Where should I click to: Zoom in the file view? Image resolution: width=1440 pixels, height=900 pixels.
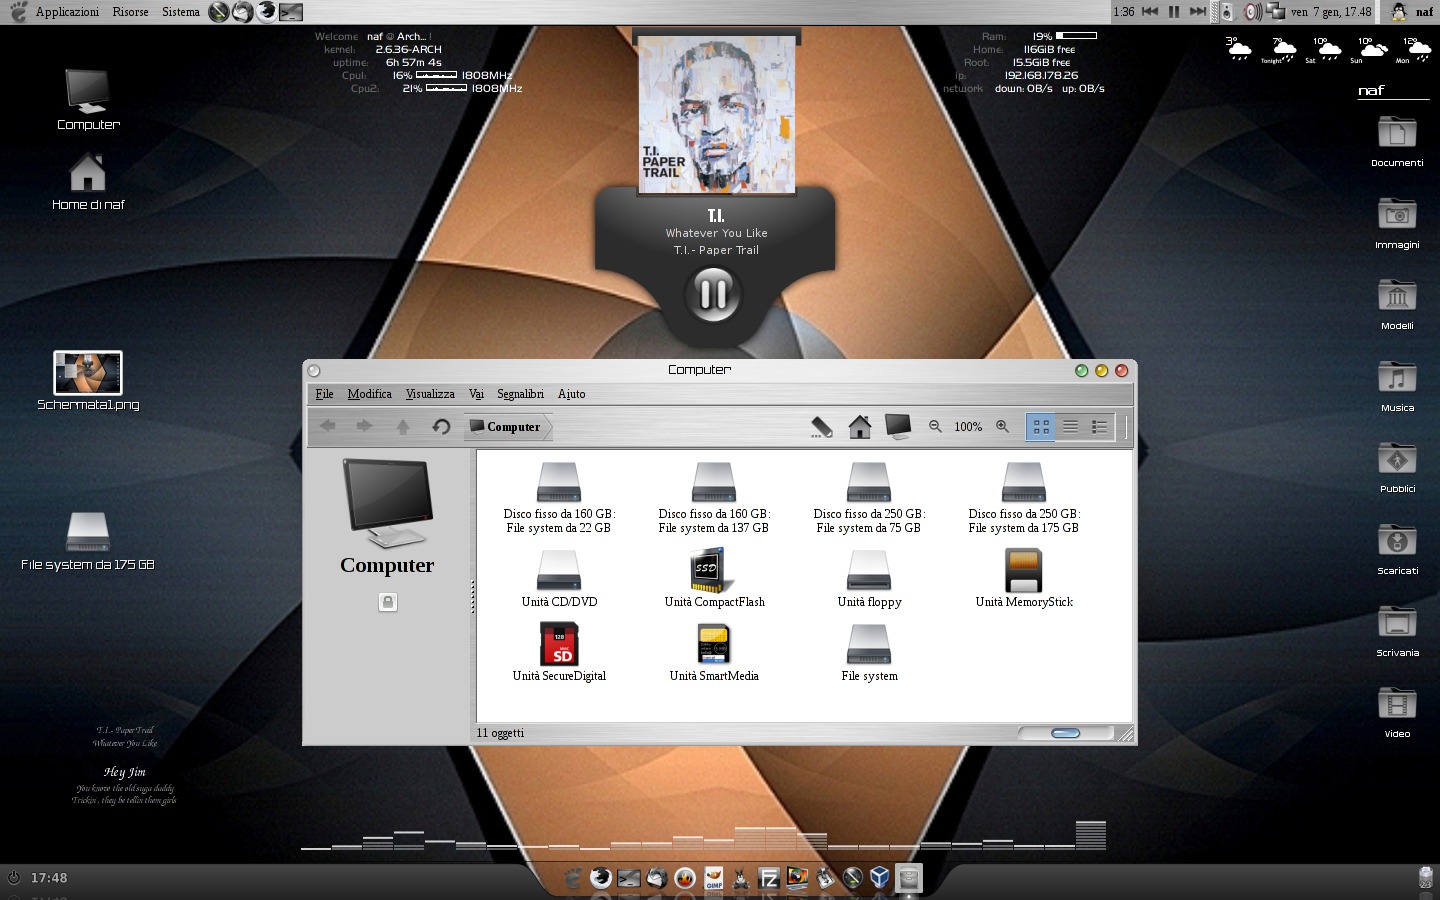coord(1002,426)
